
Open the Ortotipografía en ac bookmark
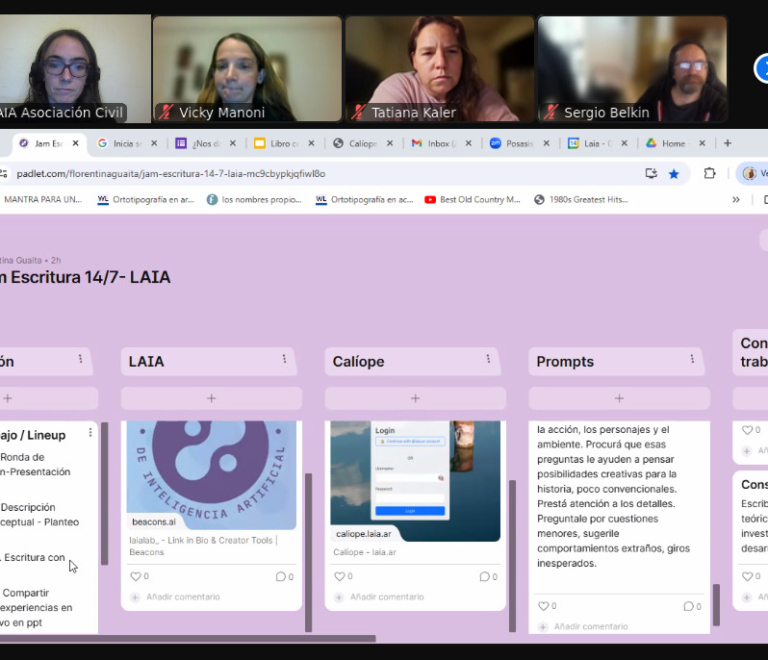click(x=364, y=200)
